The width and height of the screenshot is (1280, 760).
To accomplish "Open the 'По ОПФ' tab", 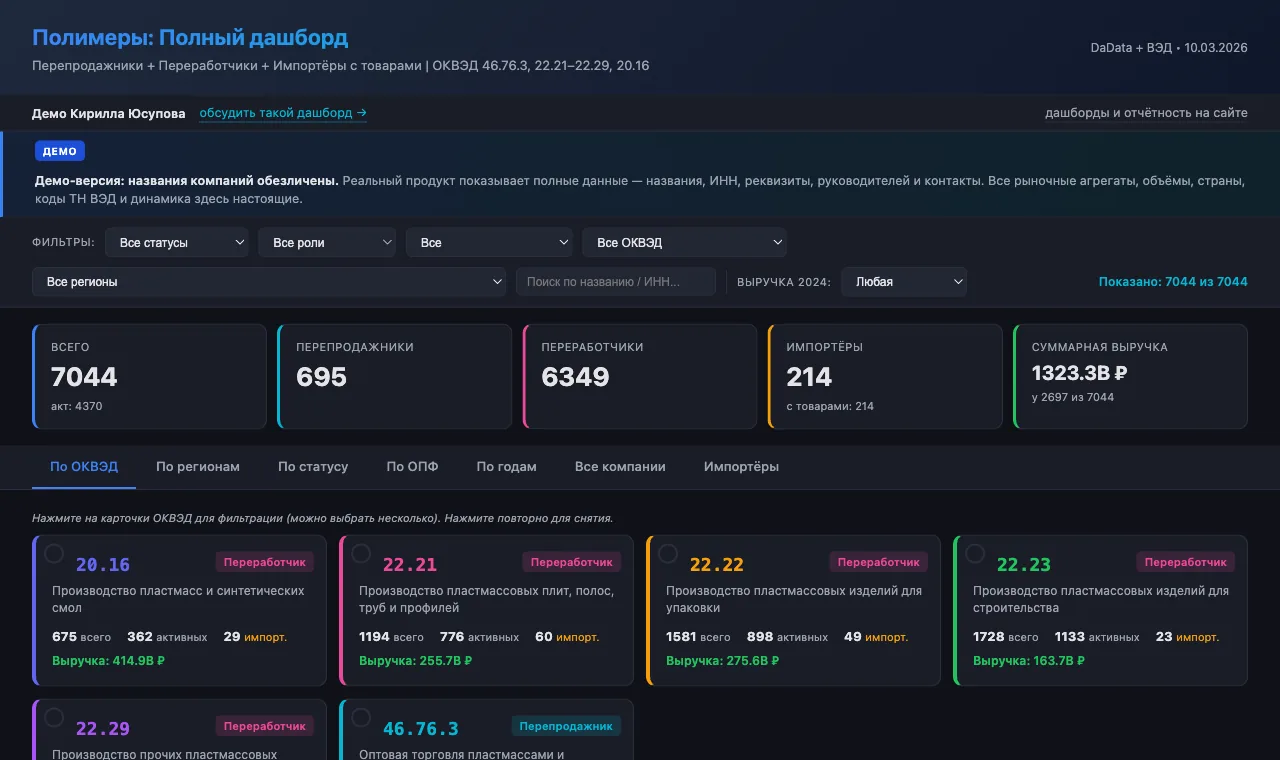I will click(413, 467).
